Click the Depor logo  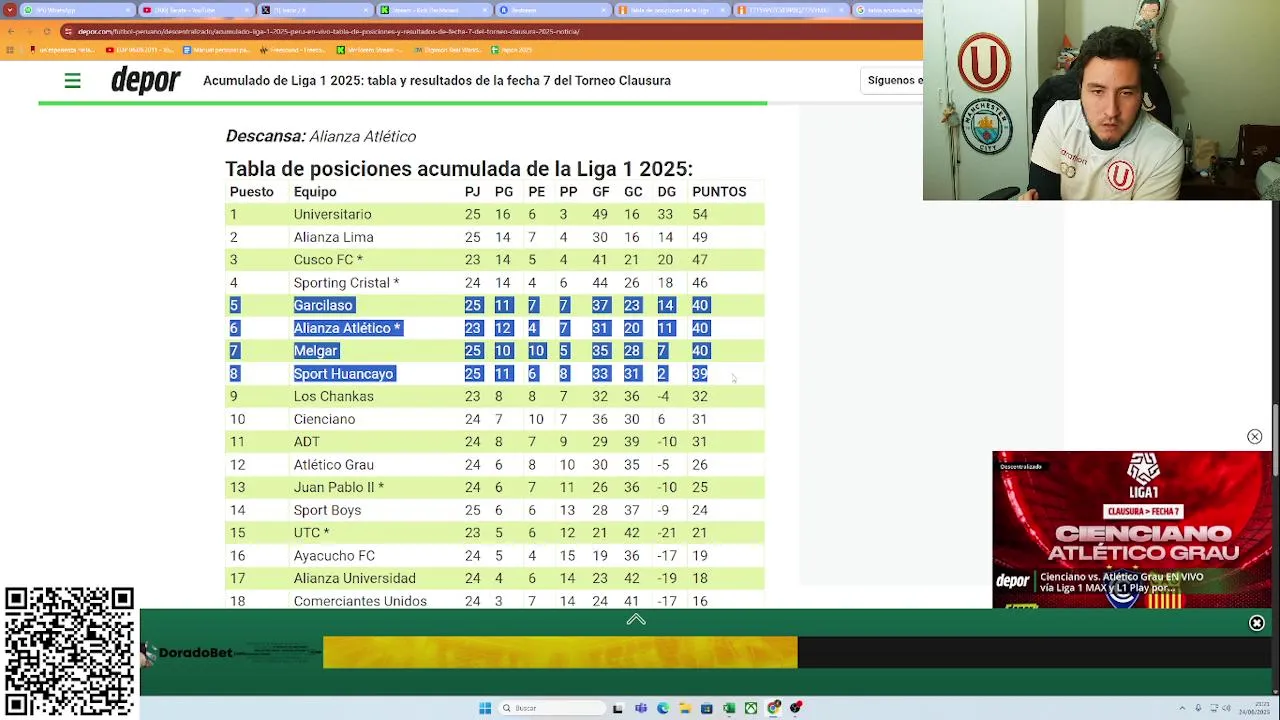pyautogui.click(x=145, y=80)
